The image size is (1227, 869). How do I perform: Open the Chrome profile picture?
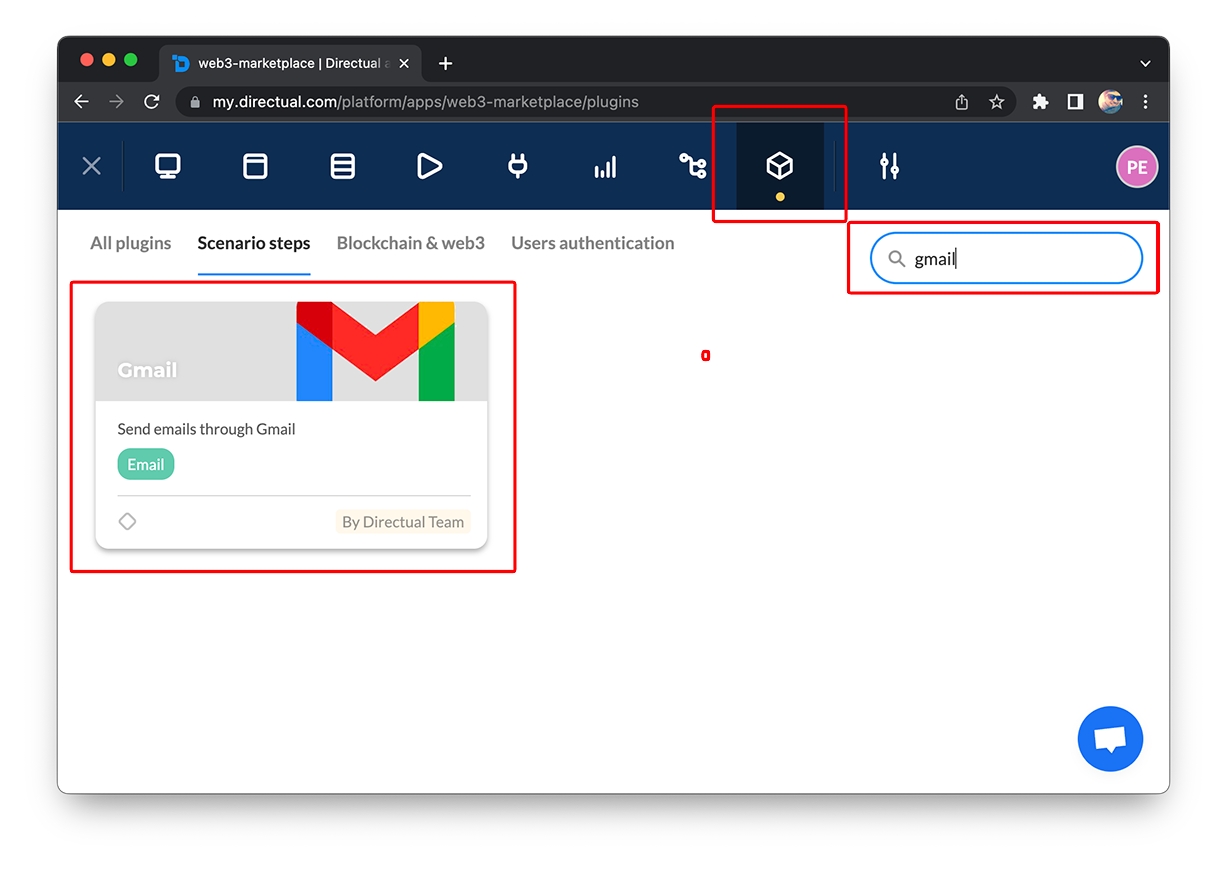point(1110,102)
